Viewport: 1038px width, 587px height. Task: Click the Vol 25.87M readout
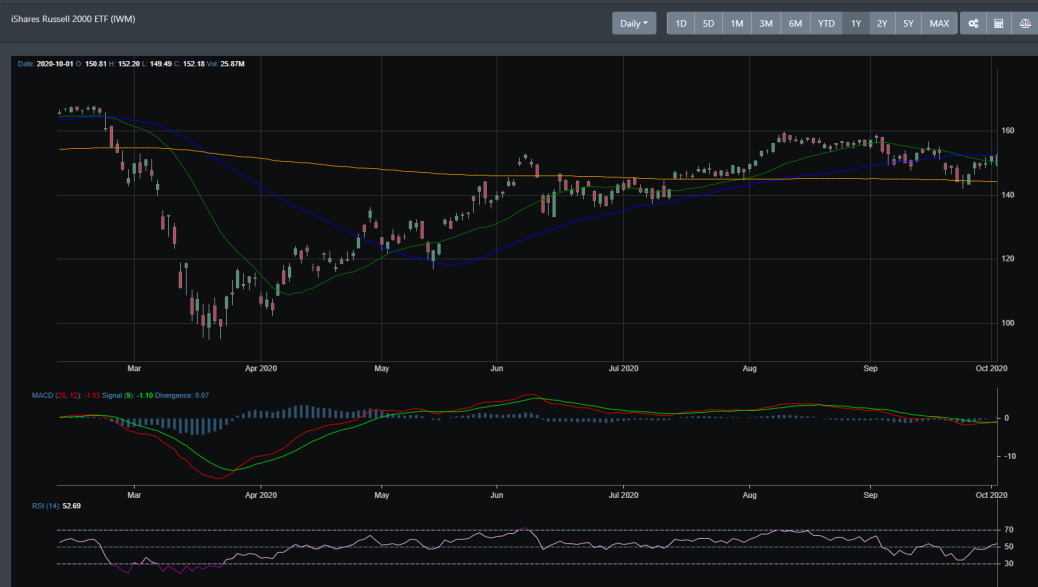(x=225, y=64)
